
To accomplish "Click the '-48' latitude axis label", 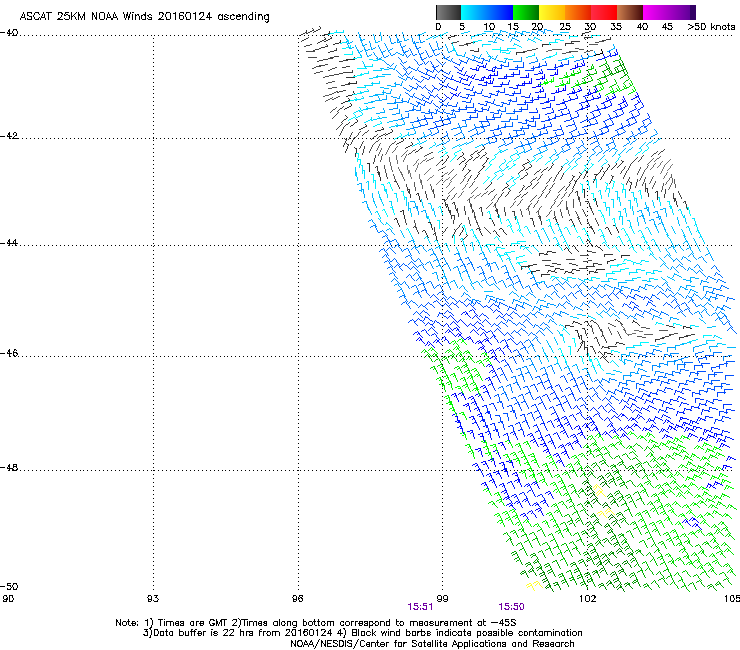I will 9,467.
